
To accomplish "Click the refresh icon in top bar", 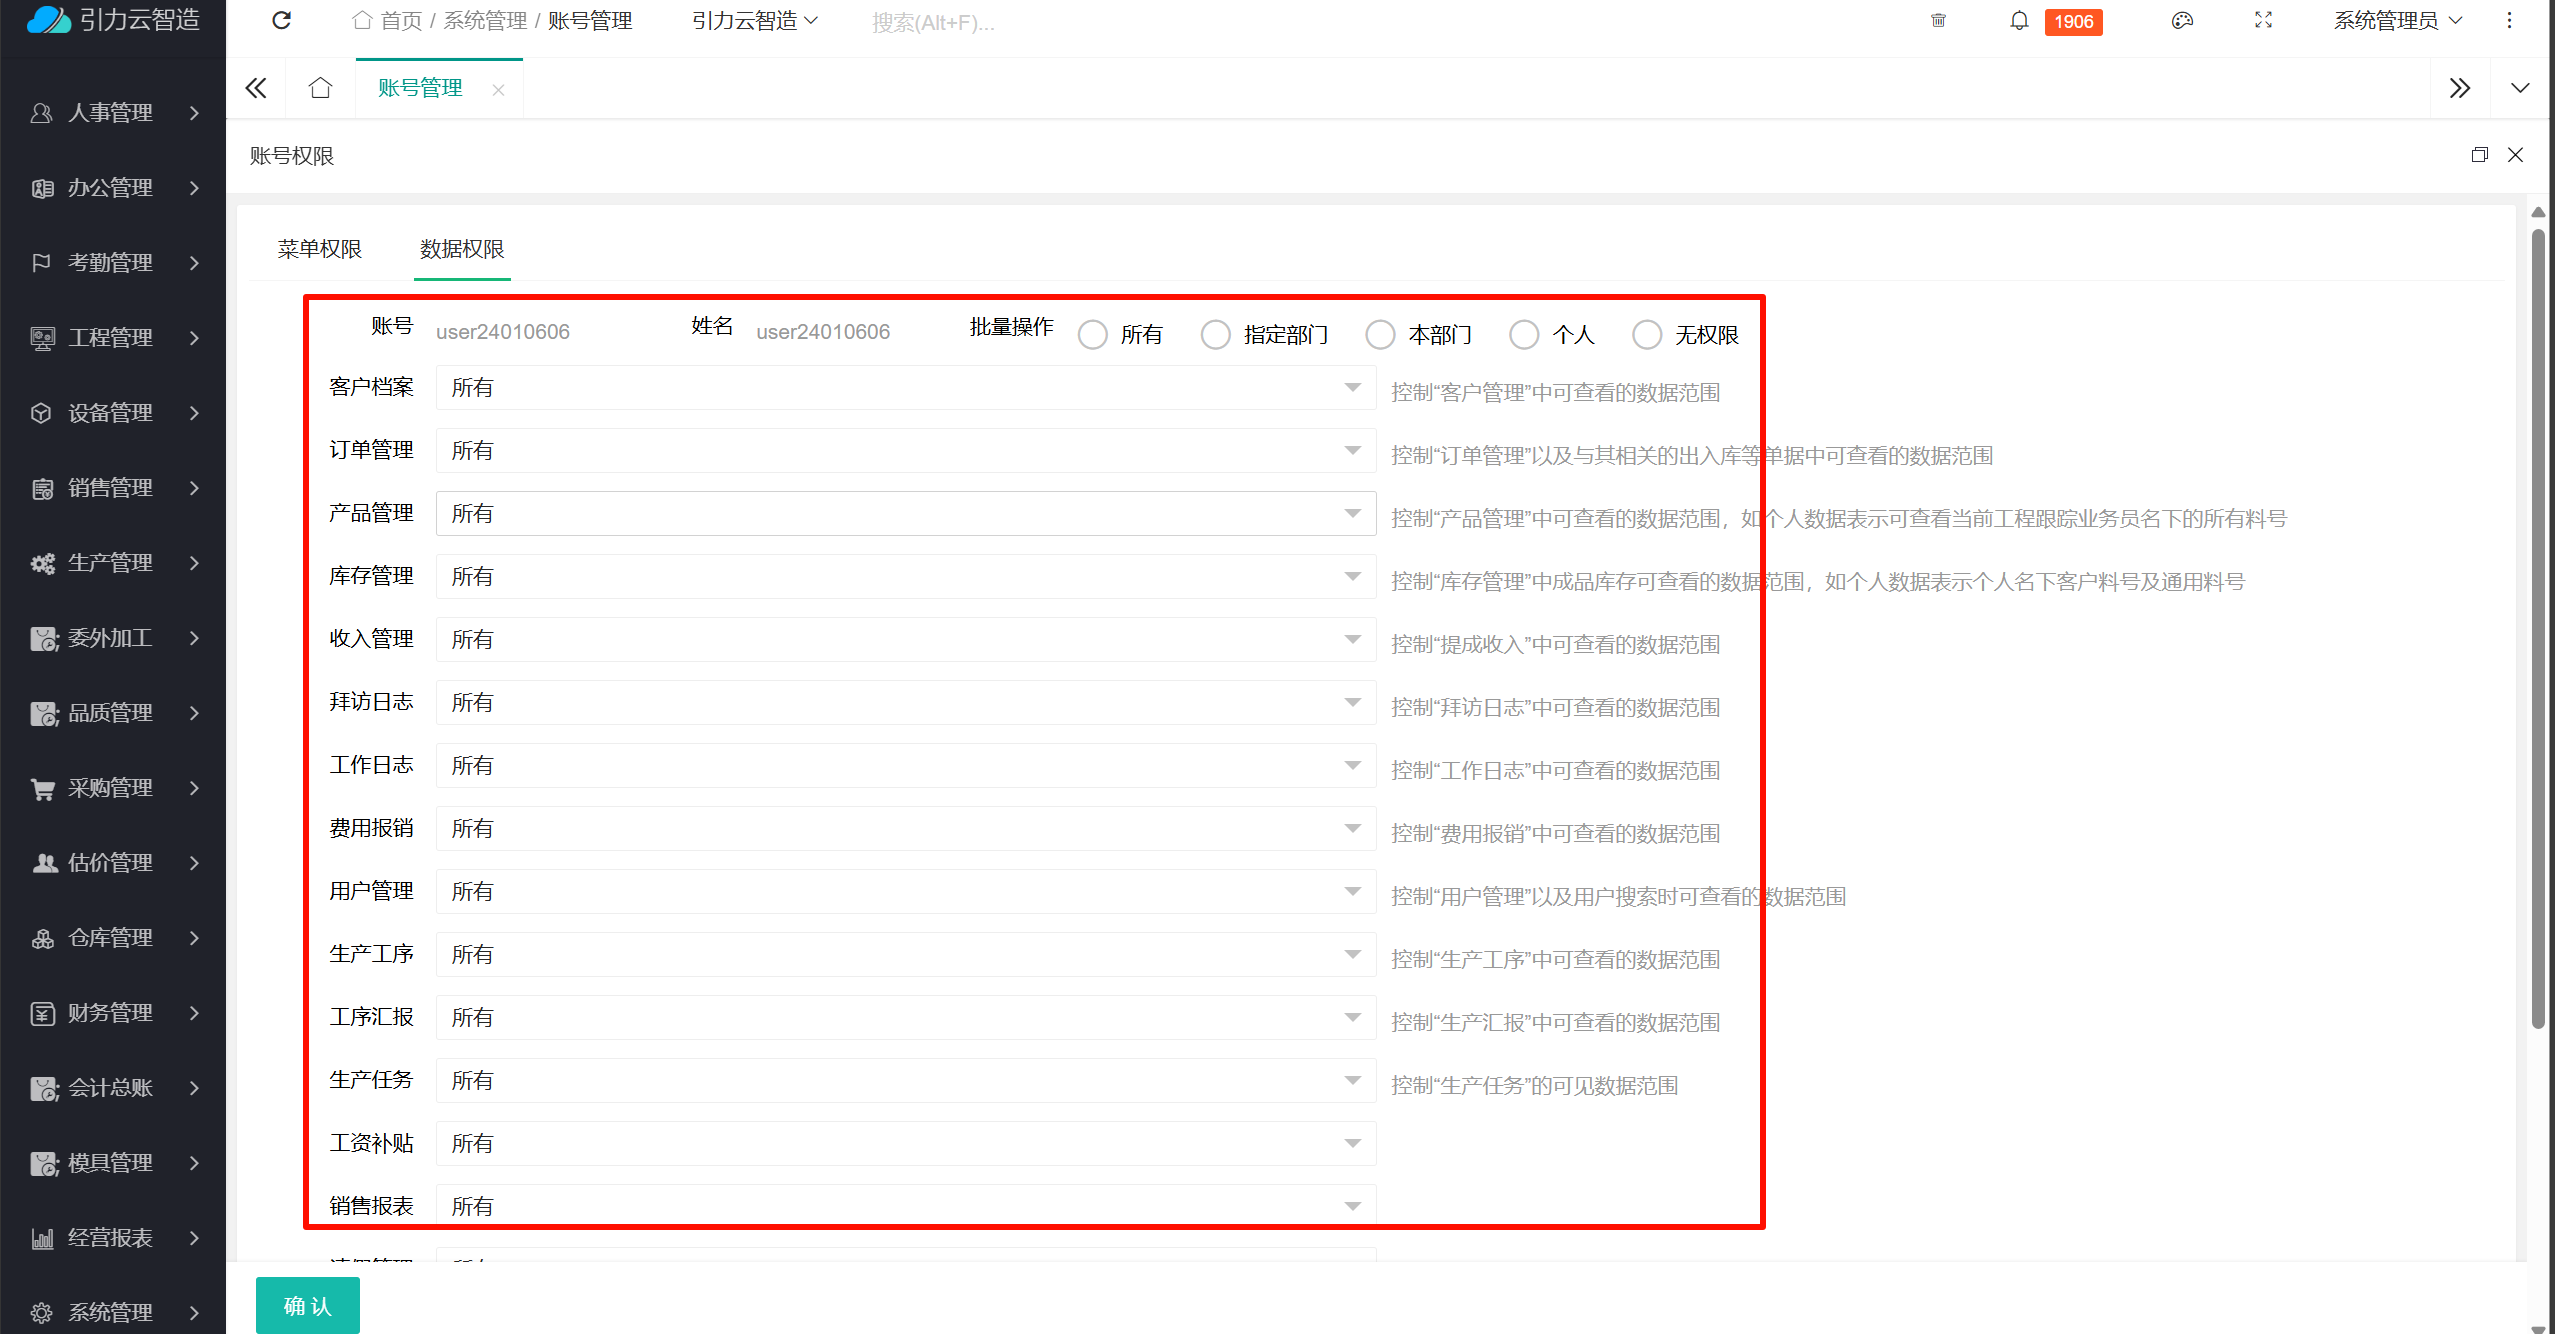I will point(282,21).
